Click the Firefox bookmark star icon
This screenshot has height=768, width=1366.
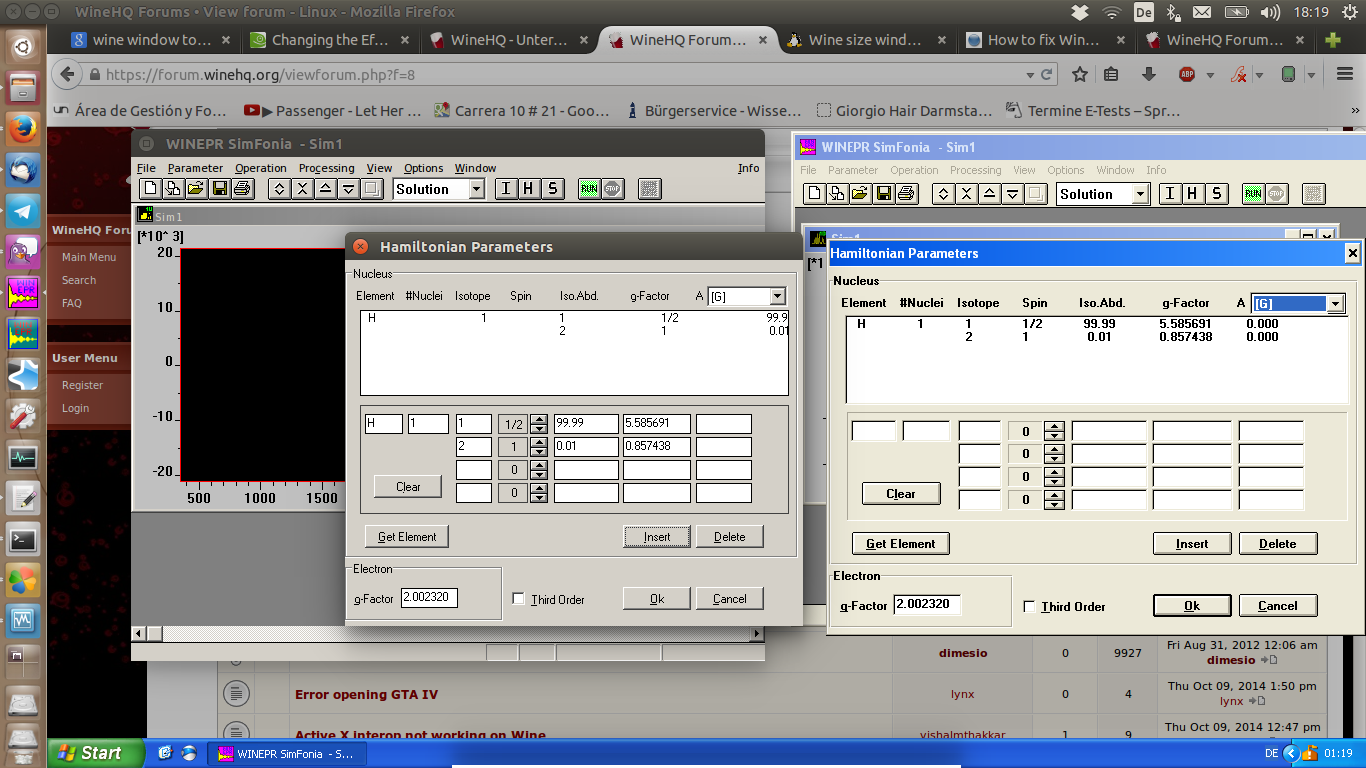(1080, 75)
